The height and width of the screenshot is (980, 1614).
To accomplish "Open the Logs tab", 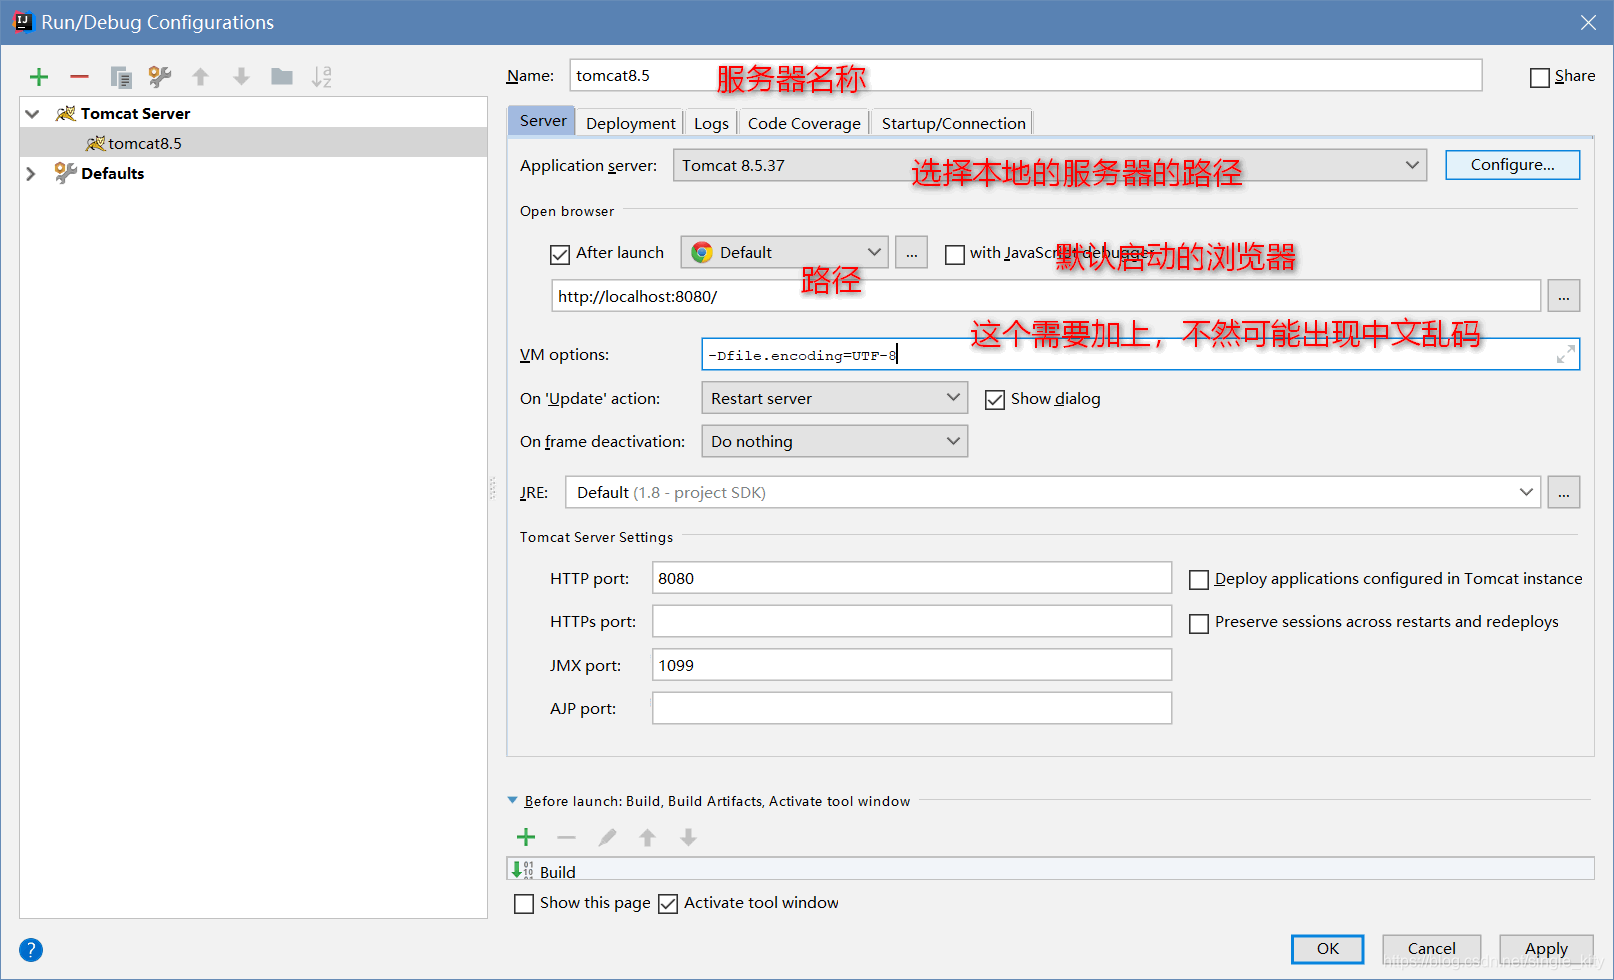I will coord(711,123).
